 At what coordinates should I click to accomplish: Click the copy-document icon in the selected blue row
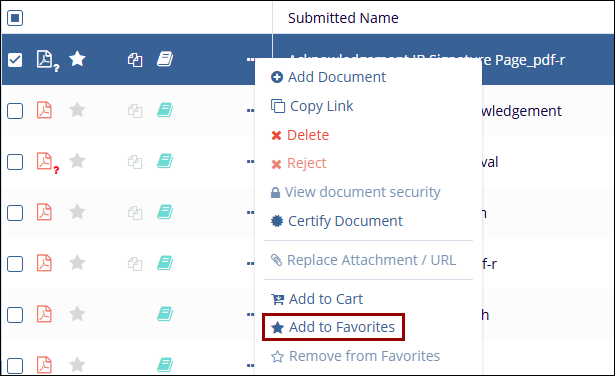(x=135, y=60)
